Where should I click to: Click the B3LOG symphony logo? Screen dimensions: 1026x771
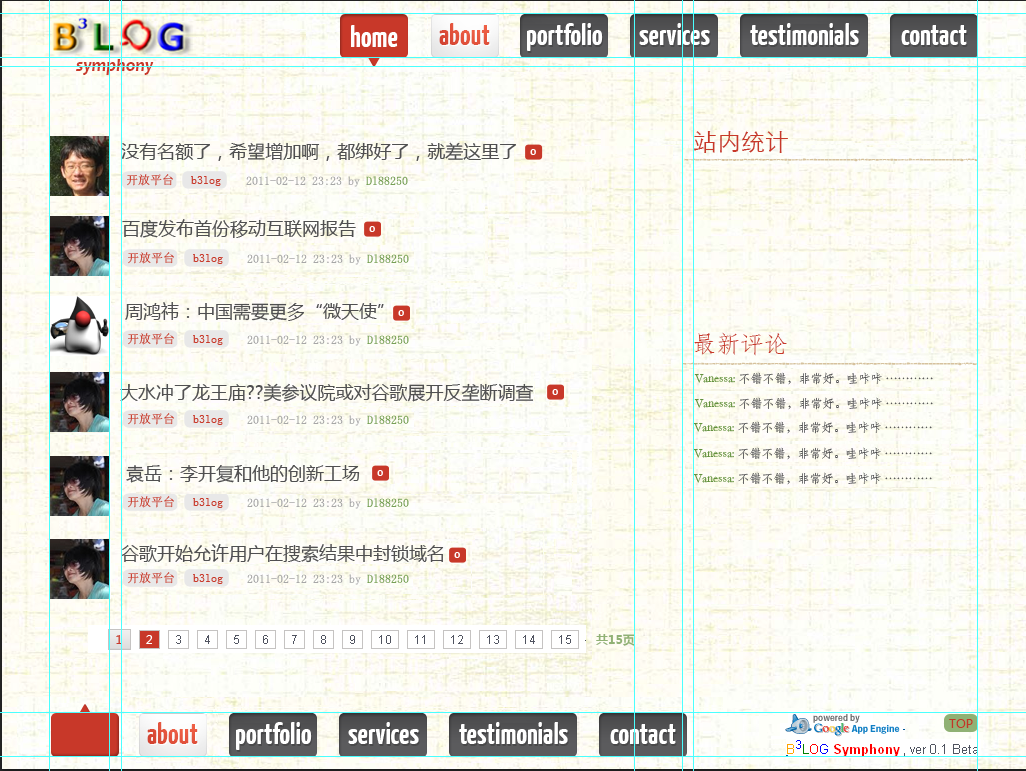121,46
